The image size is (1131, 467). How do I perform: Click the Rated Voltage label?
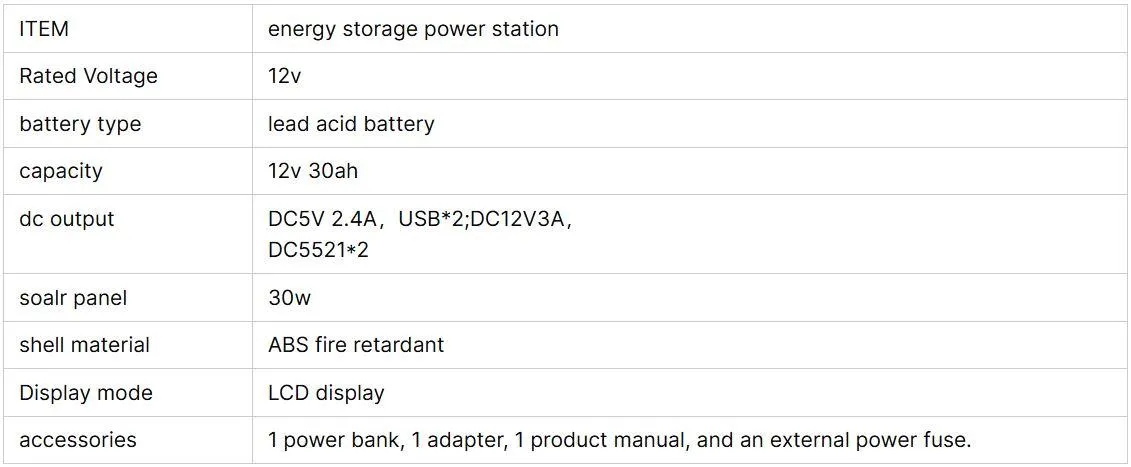pyautogui.click(x=88, y=77)
